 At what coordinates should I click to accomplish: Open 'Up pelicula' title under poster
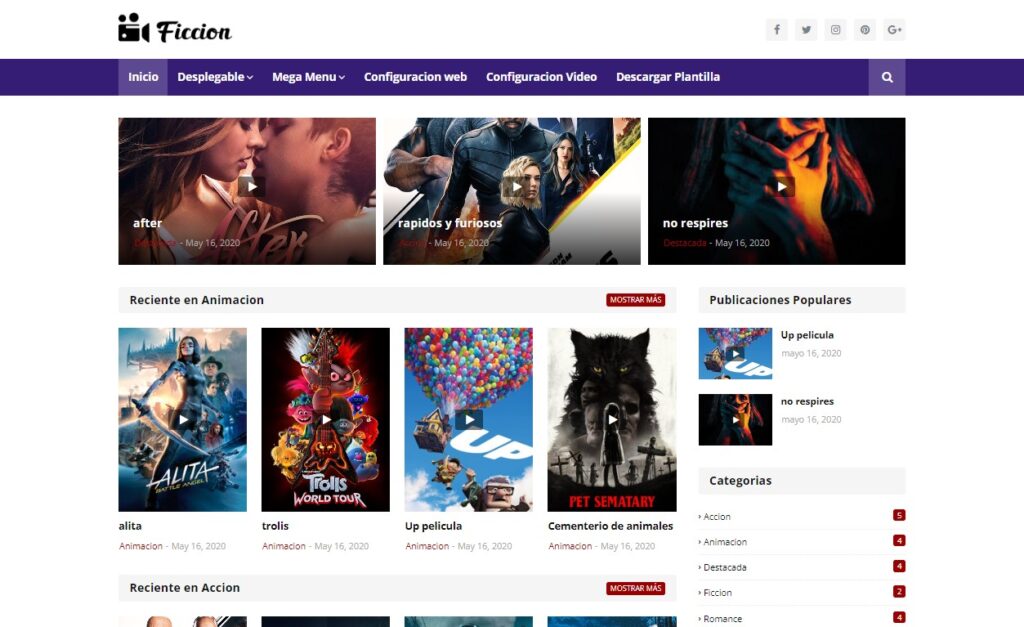(x=433, y=526)
